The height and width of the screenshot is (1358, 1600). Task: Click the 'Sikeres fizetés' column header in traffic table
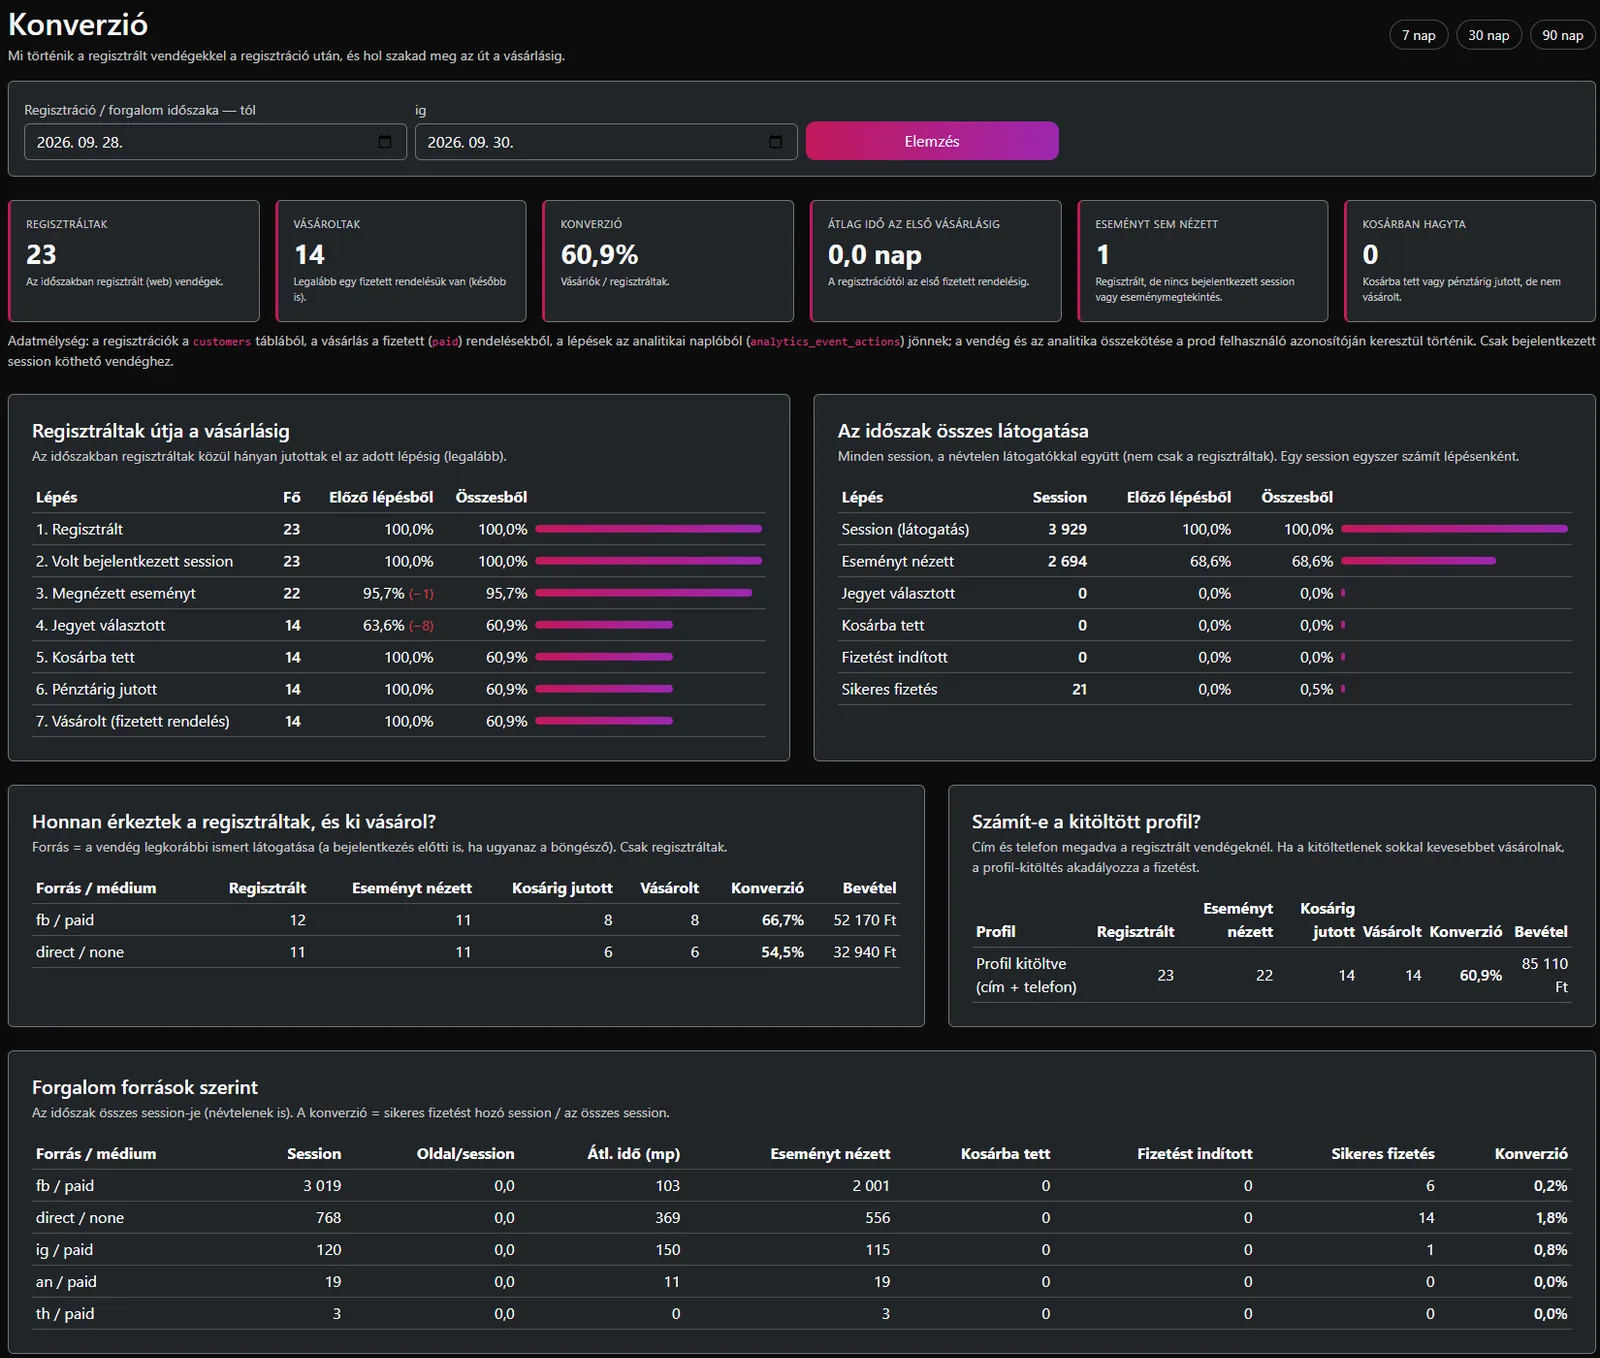tap(1383, 1154)
